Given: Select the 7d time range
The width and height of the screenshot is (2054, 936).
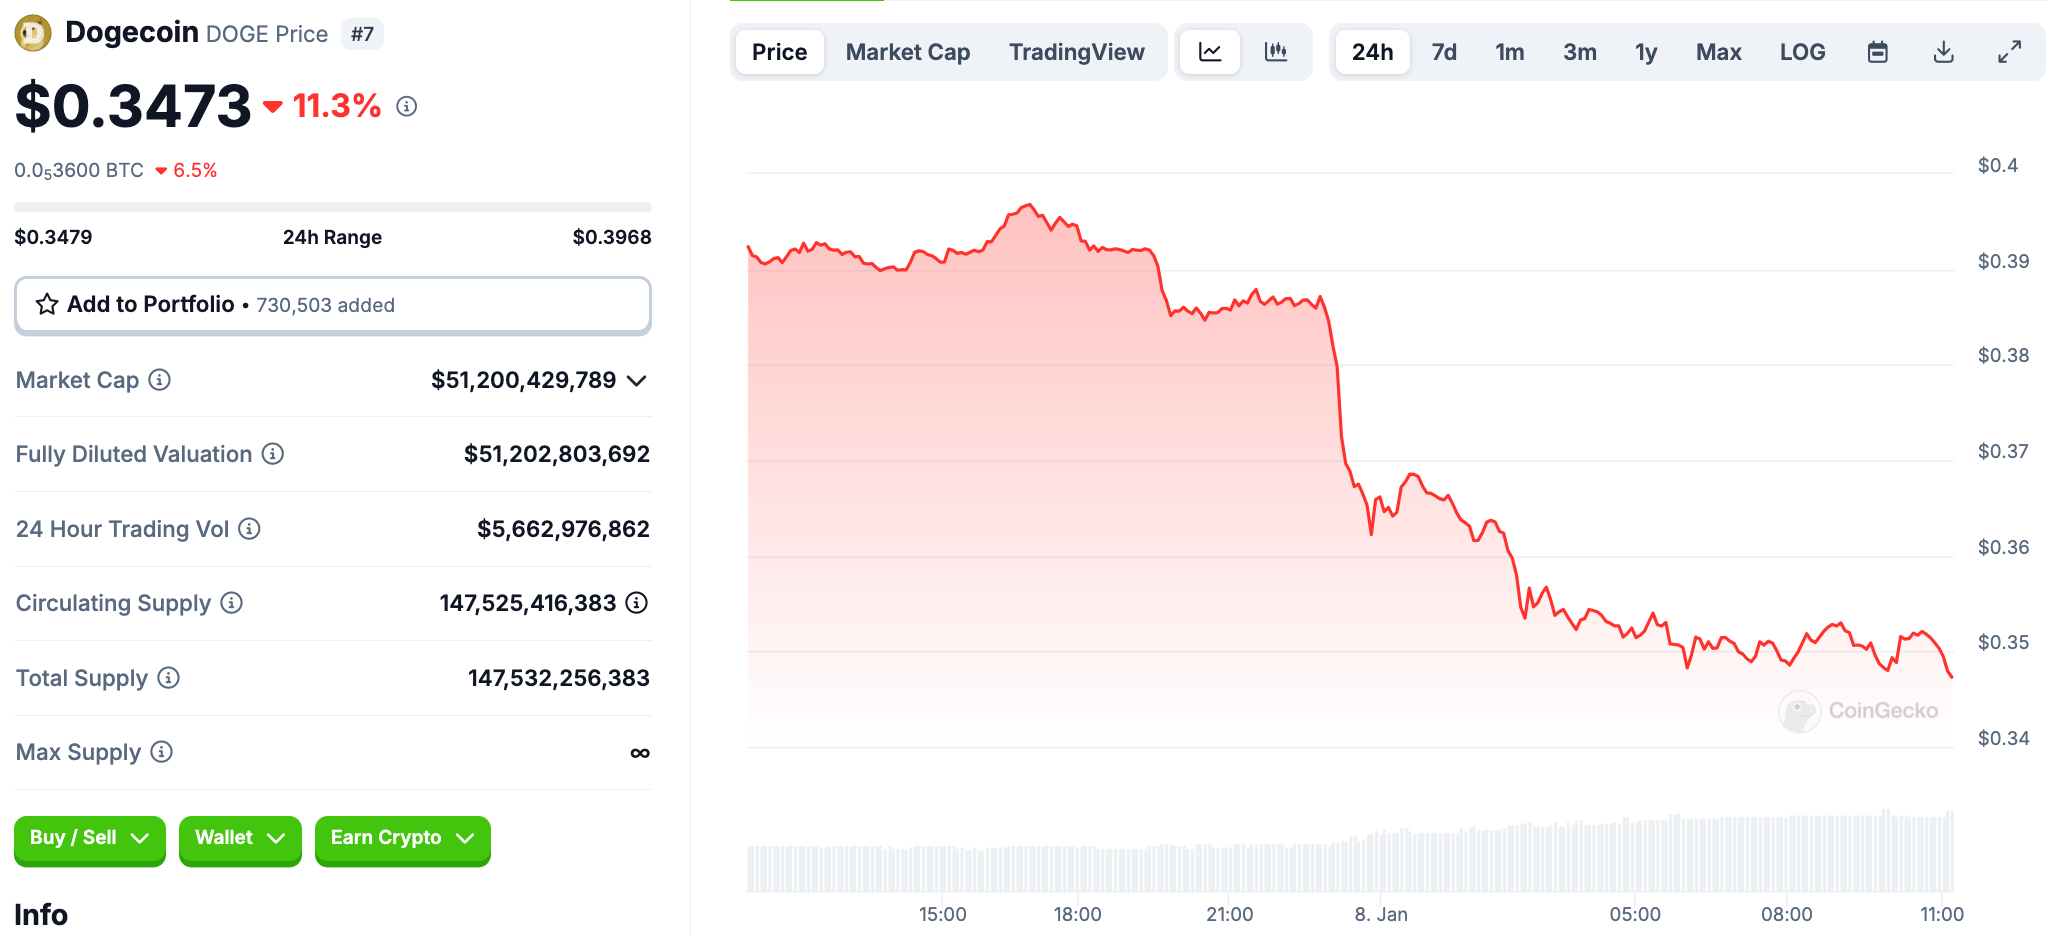Looking at the screenshot, I should pos(1444,52).
